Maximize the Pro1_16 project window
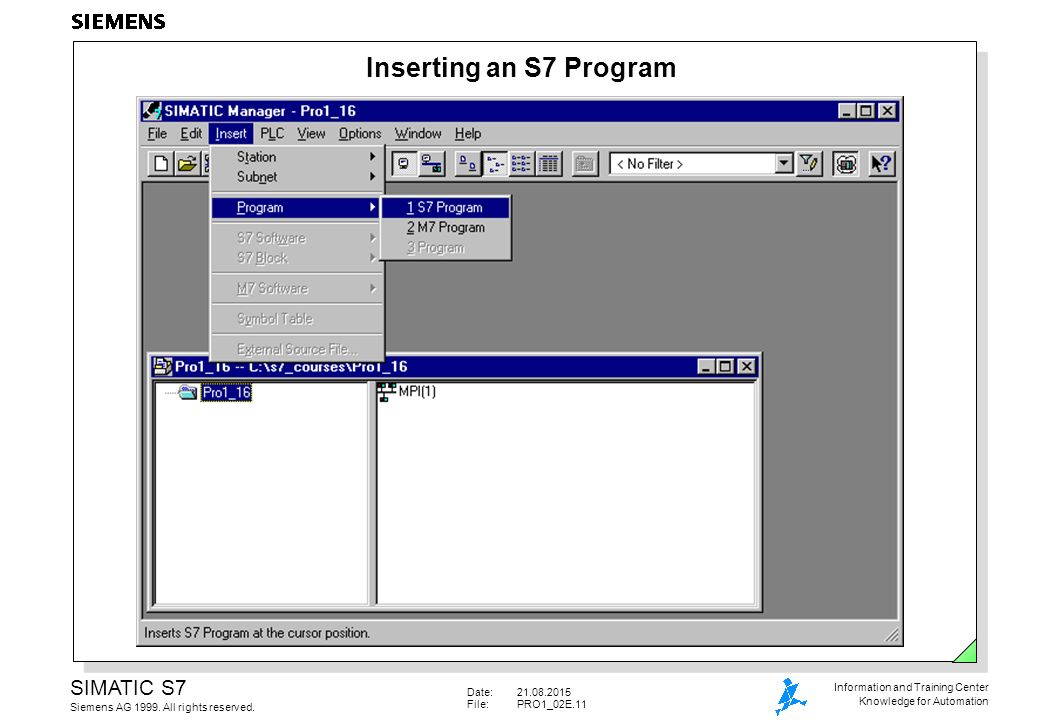 (725, 366)
